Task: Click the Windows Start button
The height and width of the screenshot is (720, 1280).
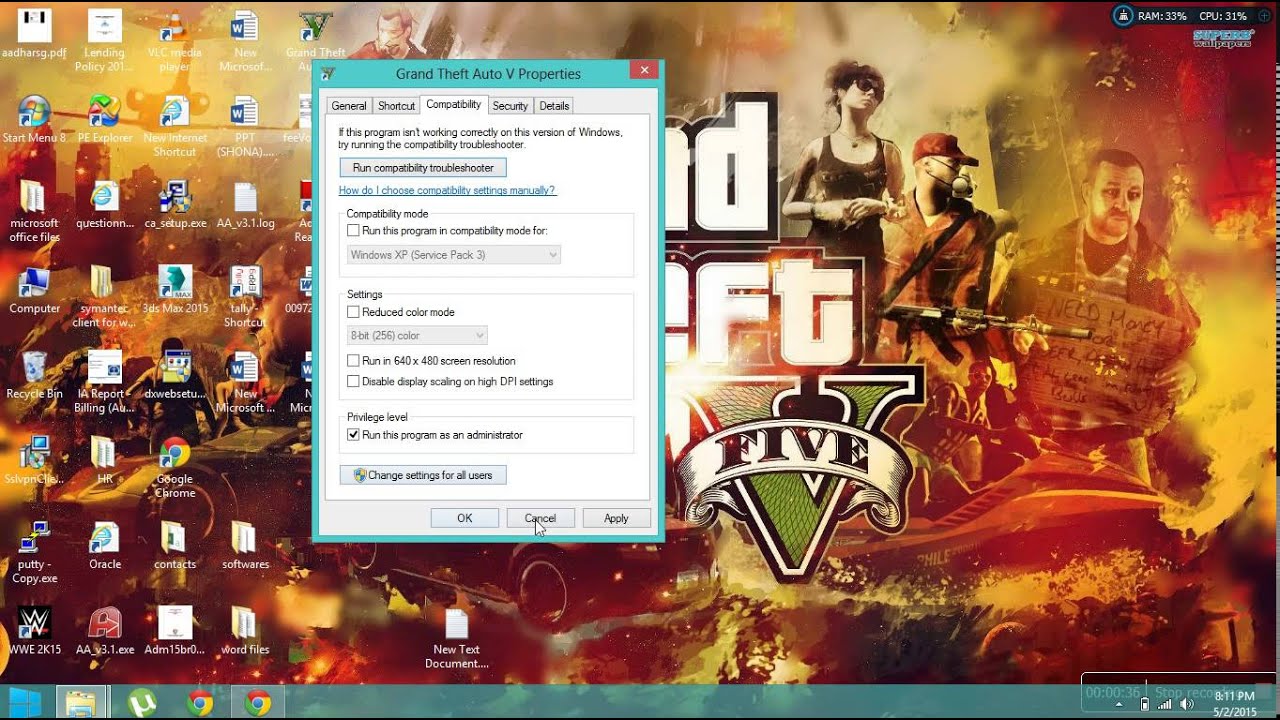Action: (x=25, y=703)
